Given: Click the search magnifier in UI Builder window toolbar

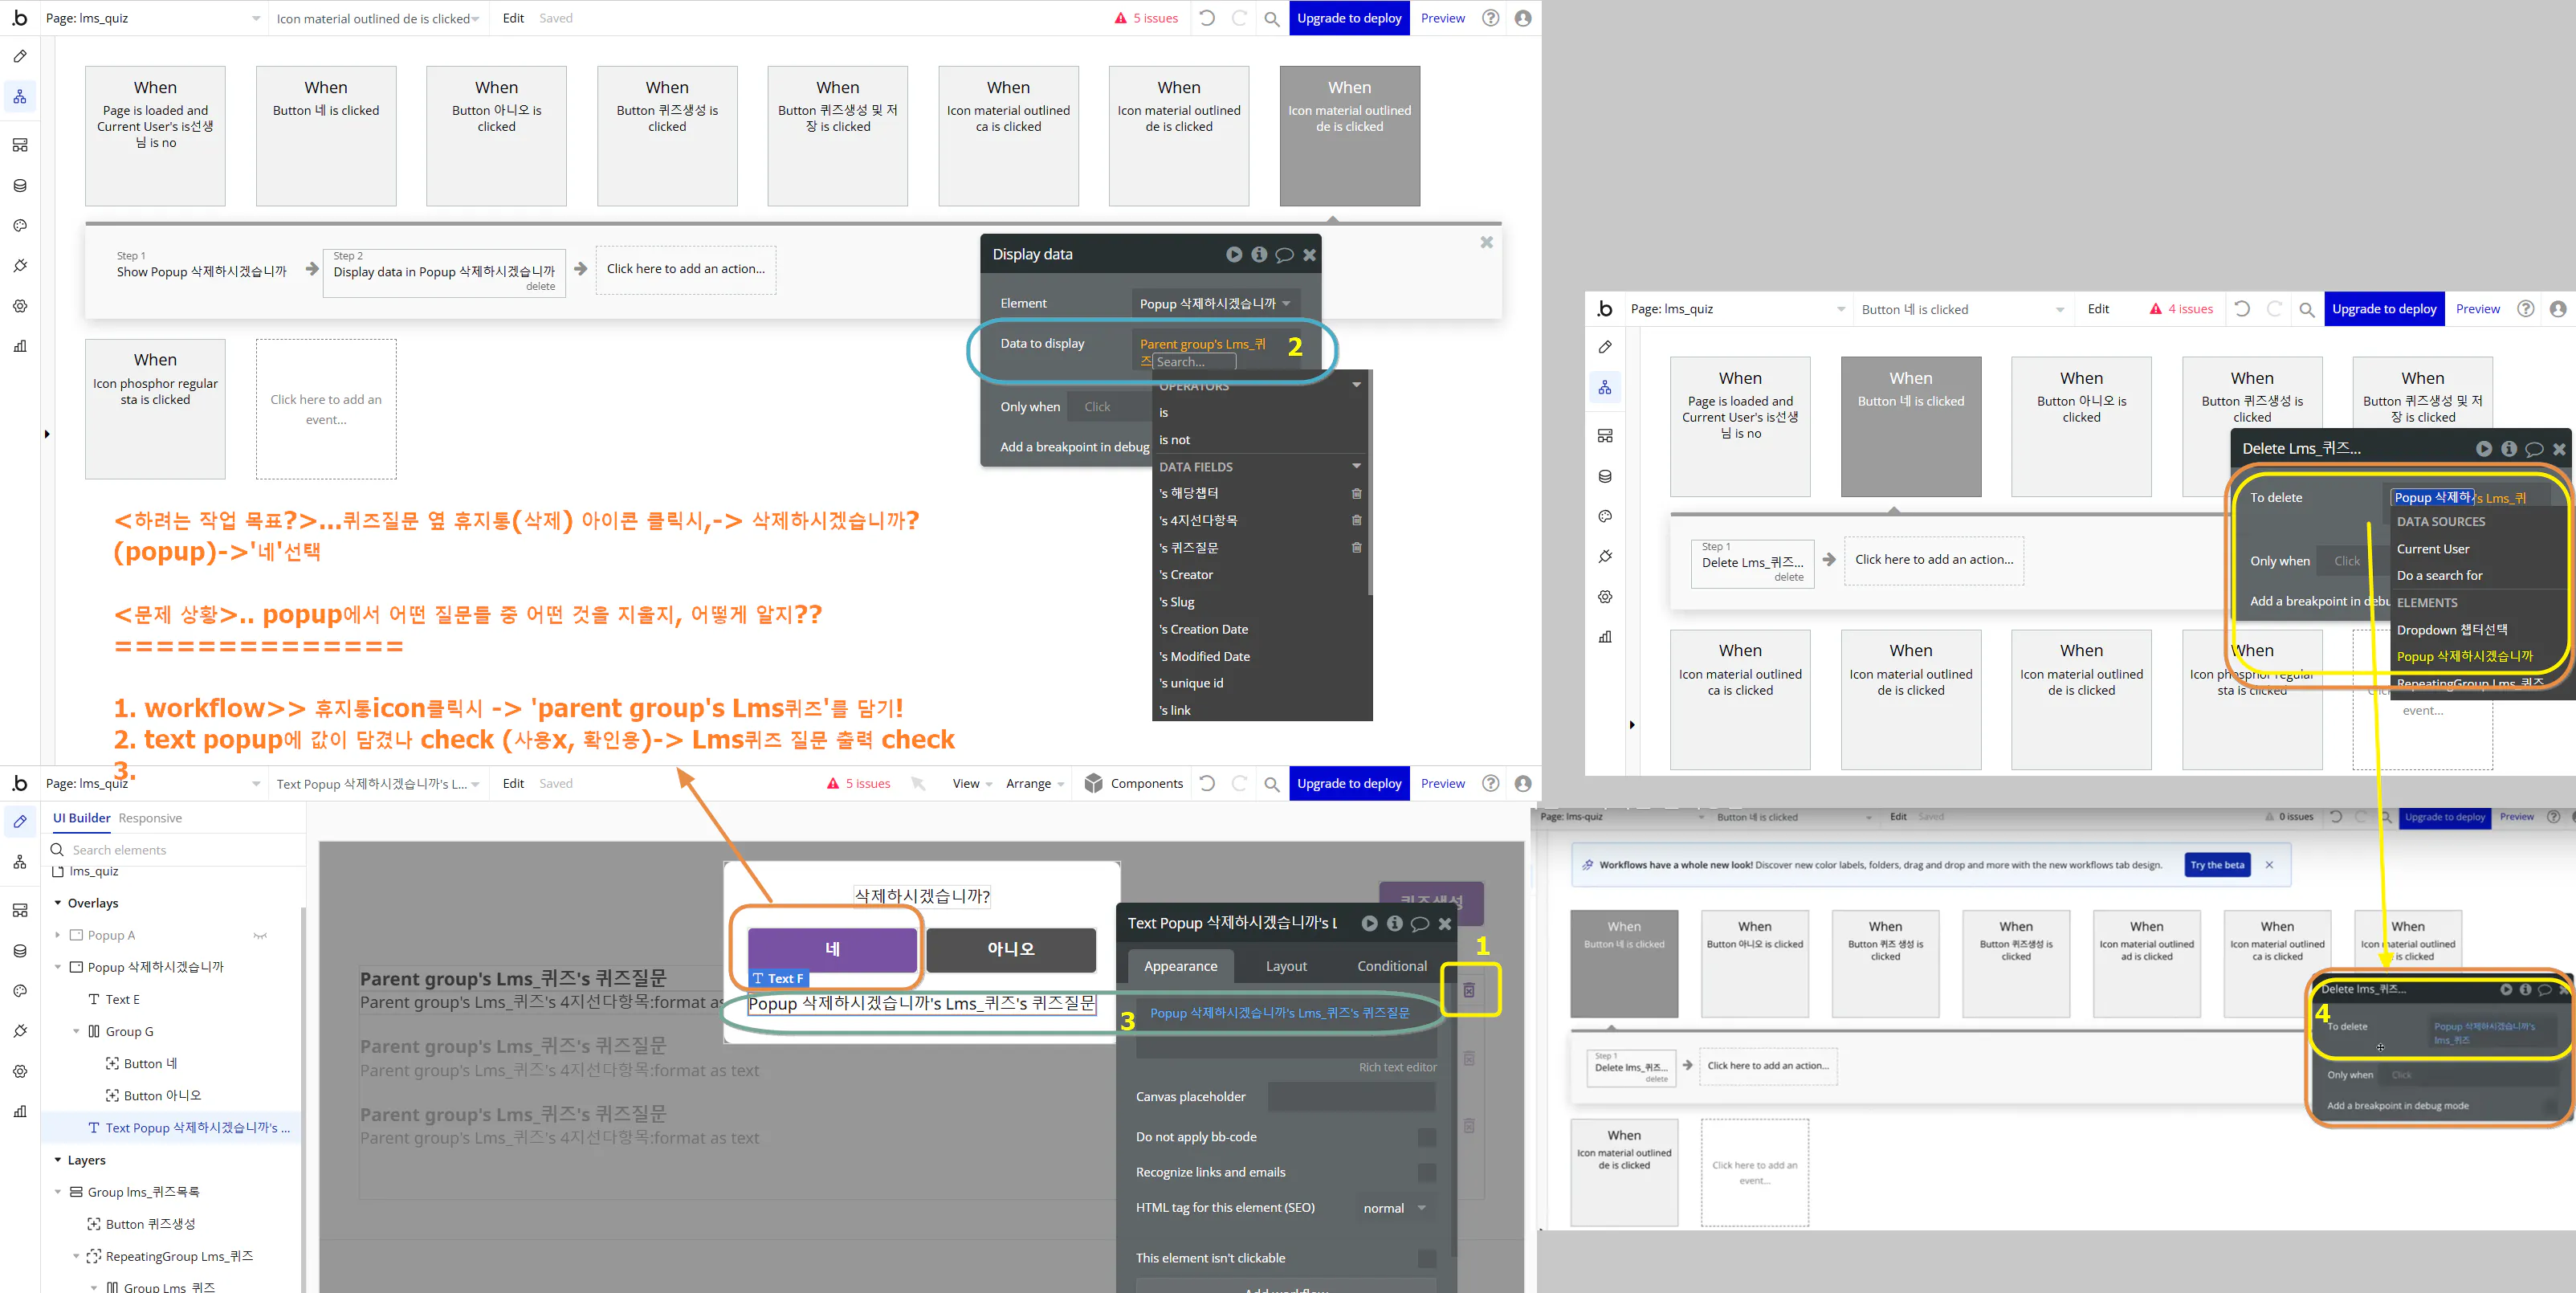Looking at the screenshot, I should [x=1272, y=784].
